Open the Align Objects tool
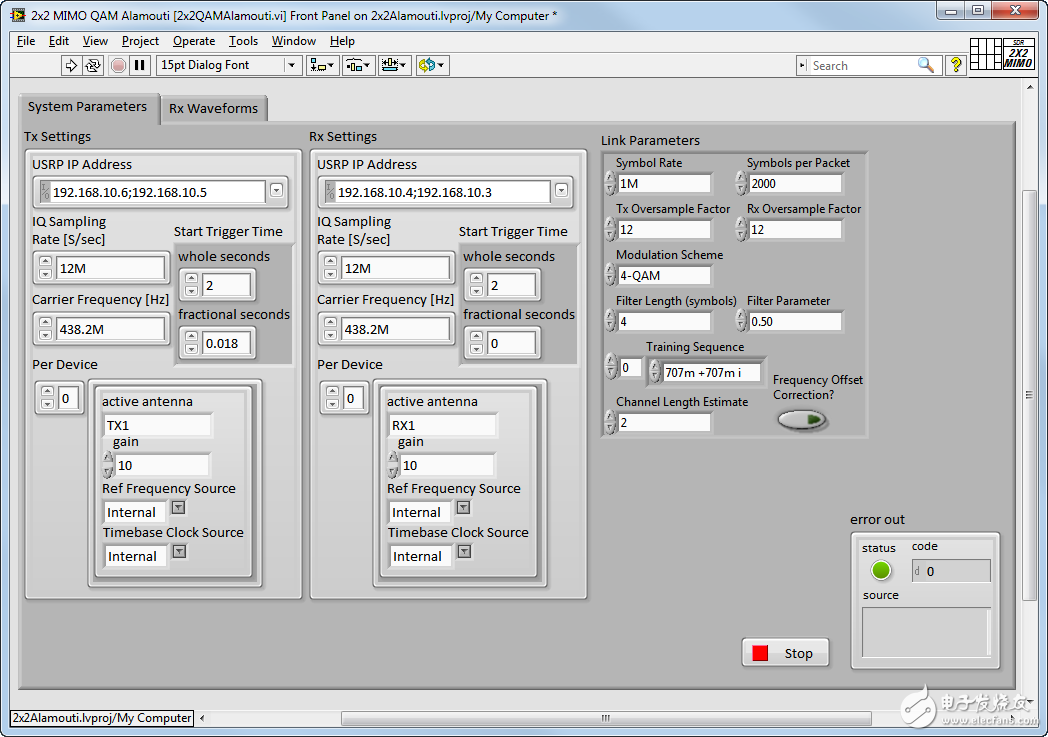 click(x=323, y=65)
